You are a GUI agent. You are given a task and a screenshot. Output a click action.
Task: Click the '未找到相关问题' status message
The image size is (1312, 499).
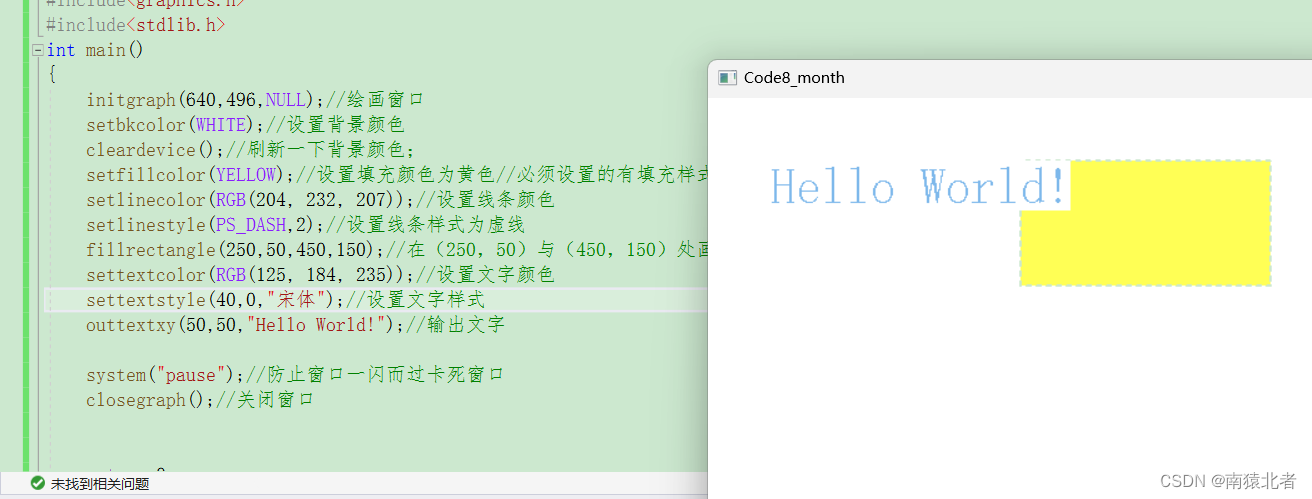pyautogui.click(x=100, y=483)
